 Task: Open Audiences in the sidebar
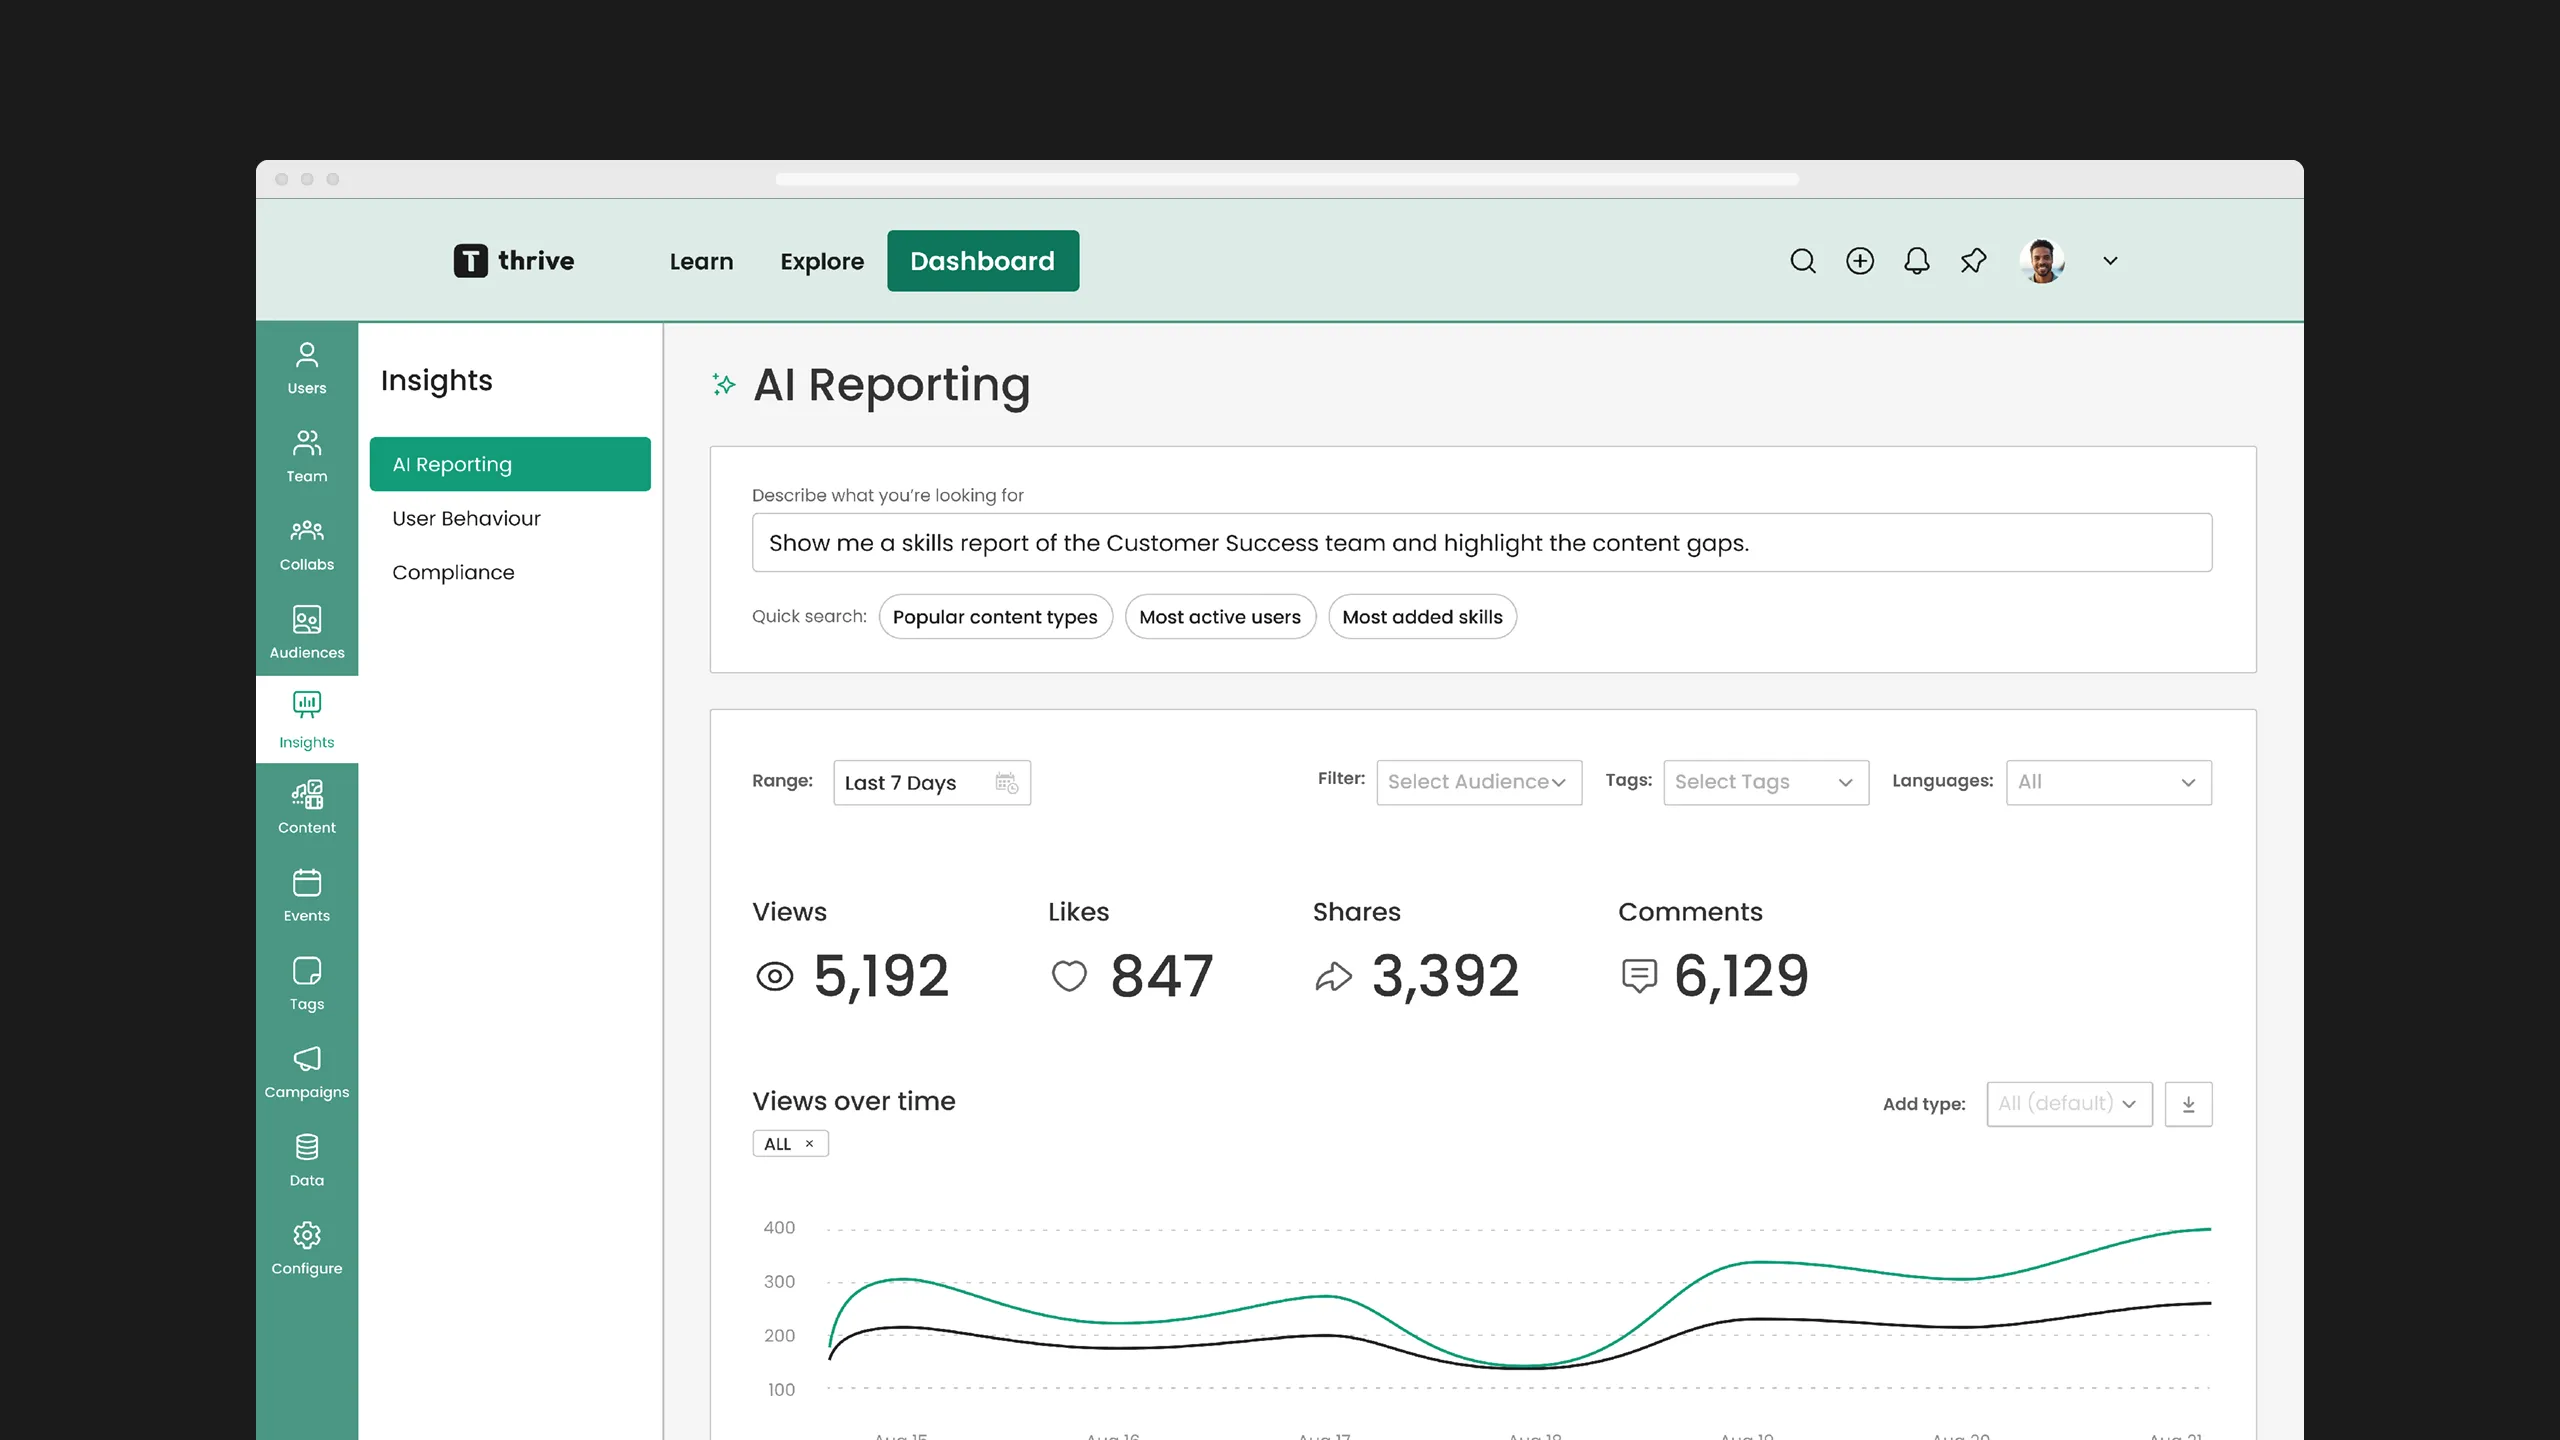(306, 632)
